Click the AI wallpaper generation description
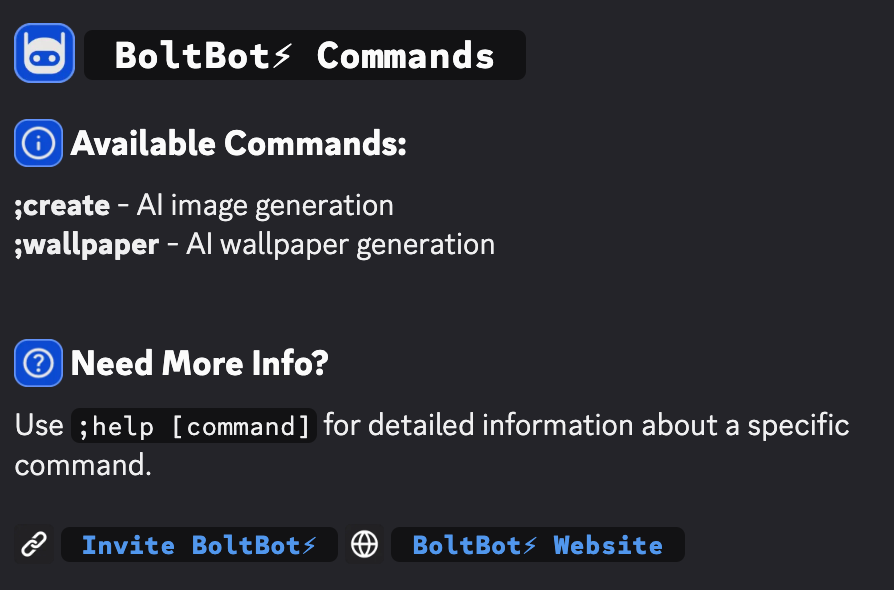The height and width of the screenshot is (590, 894). pyautogui.click(x=340, y=245)
